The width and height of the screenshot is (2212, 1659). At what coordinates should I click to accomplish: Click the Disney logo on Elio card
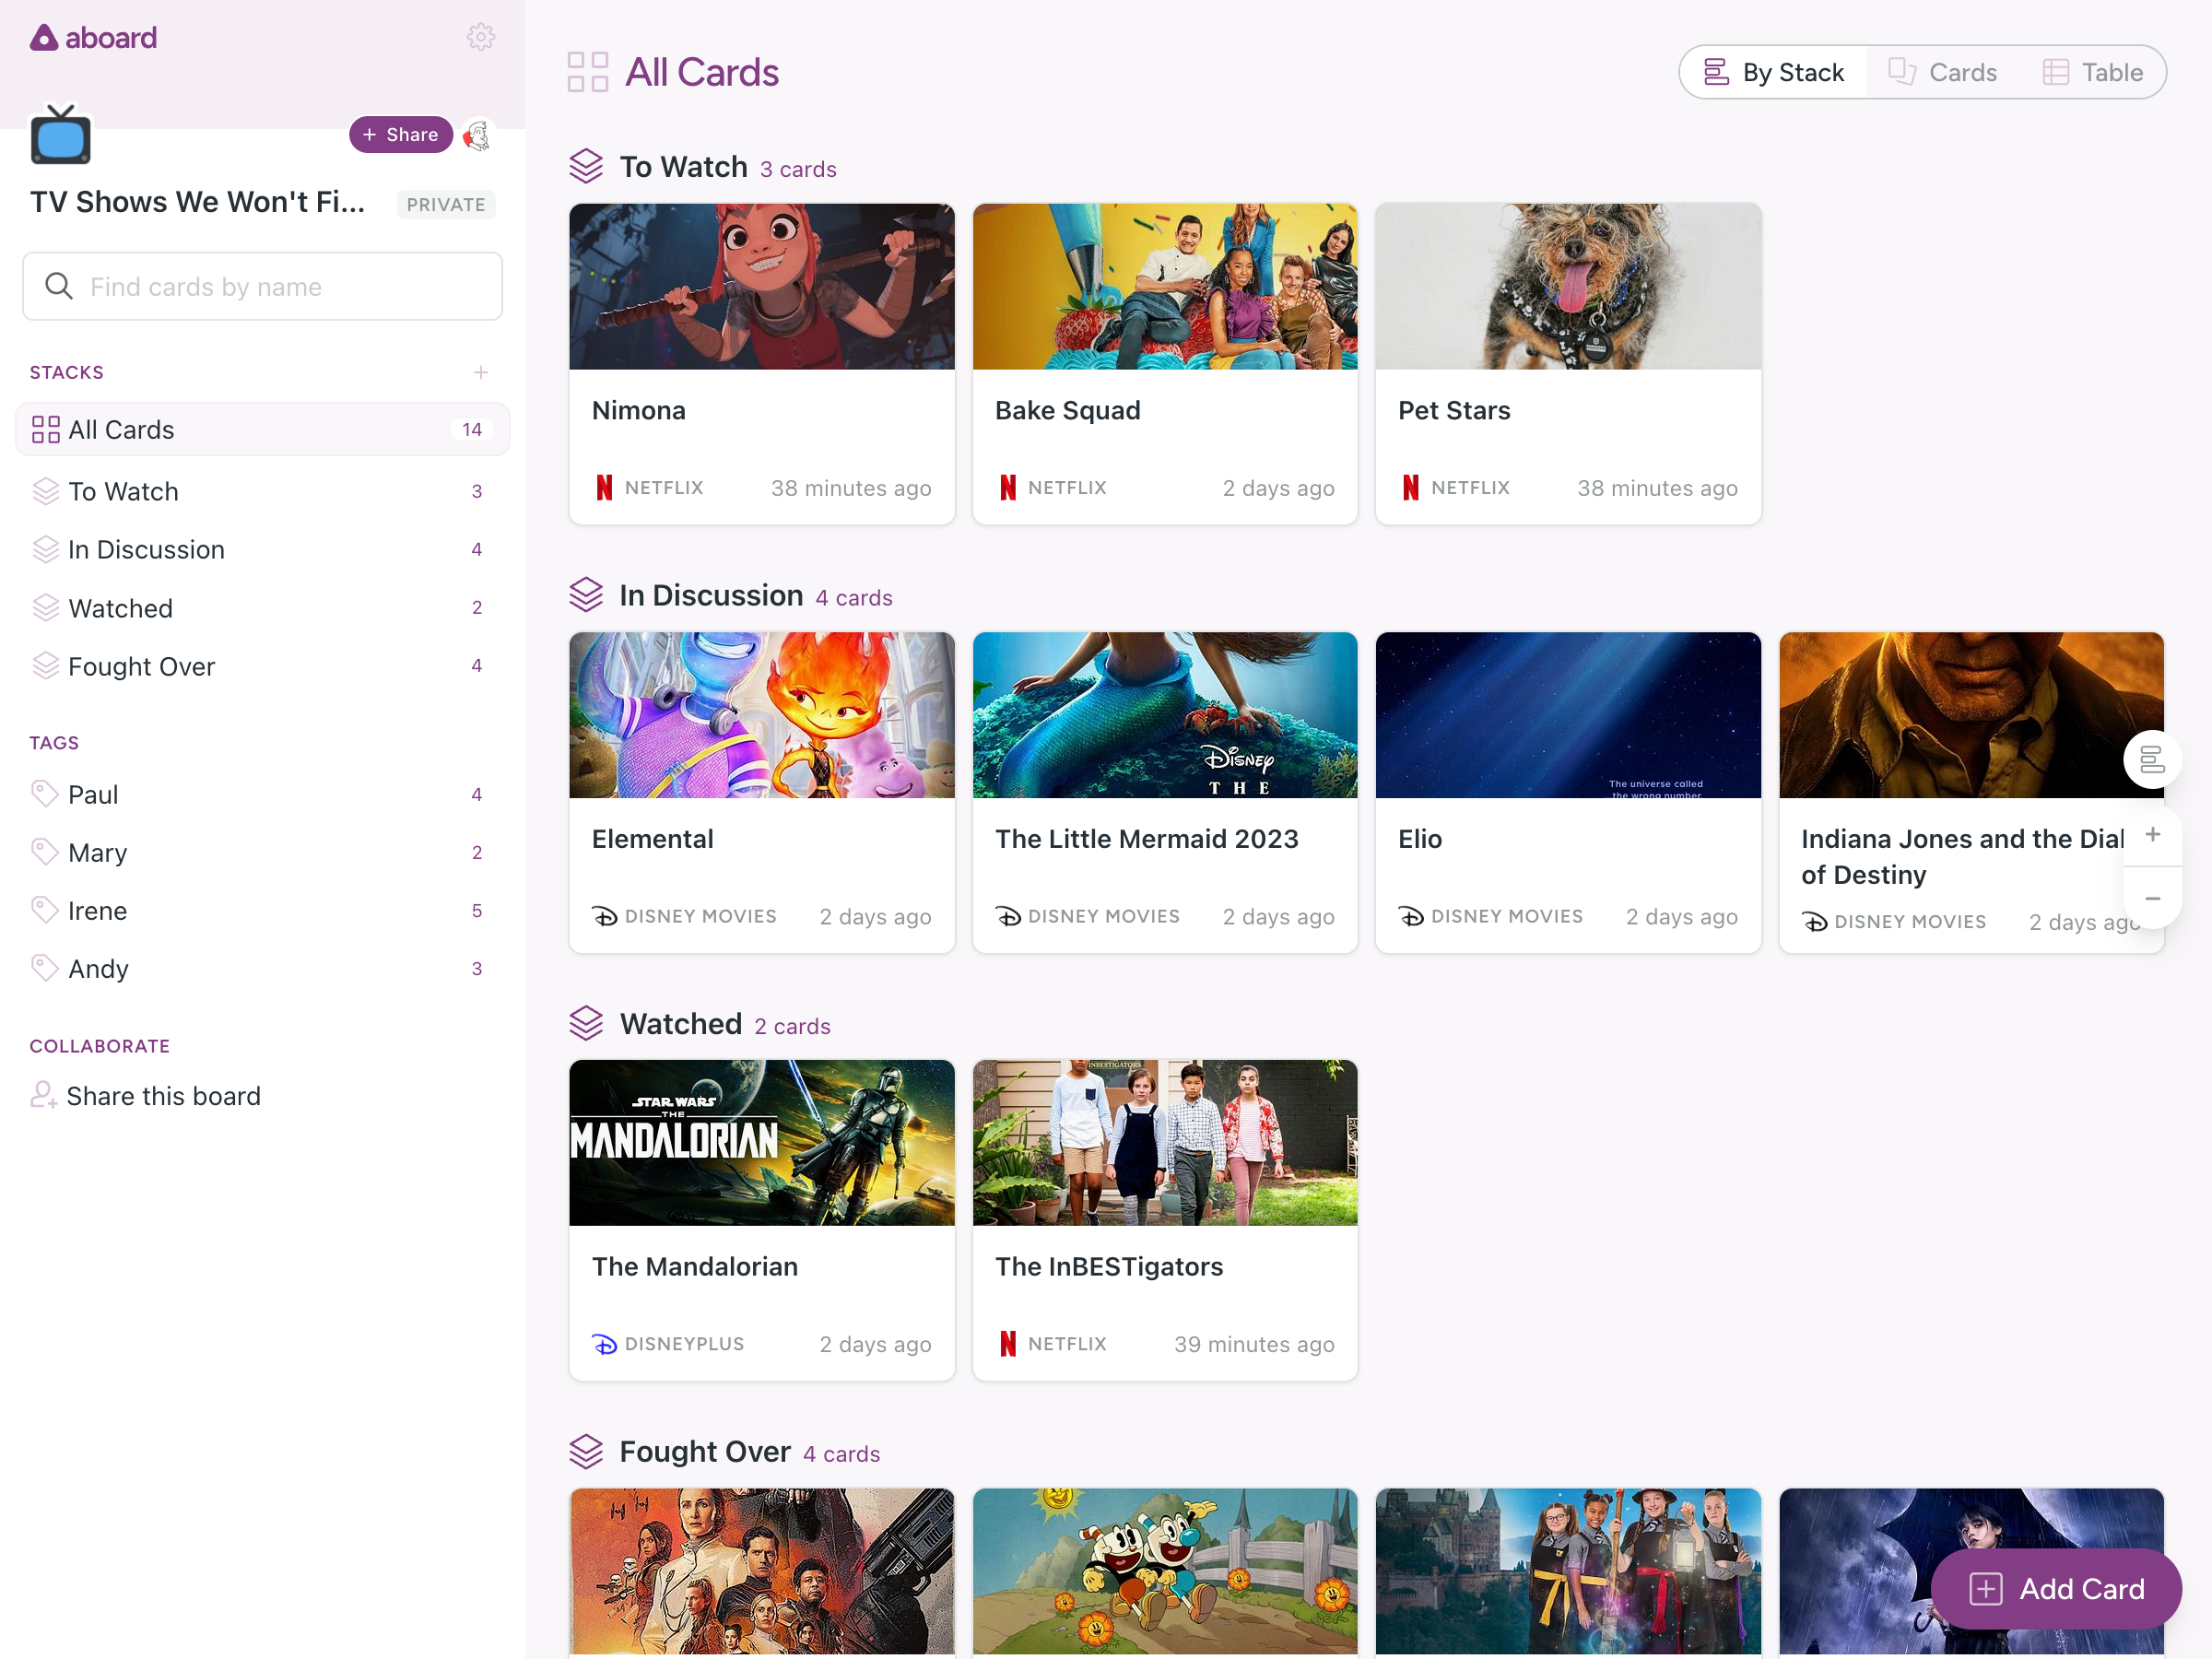[x=1410, y=916]
